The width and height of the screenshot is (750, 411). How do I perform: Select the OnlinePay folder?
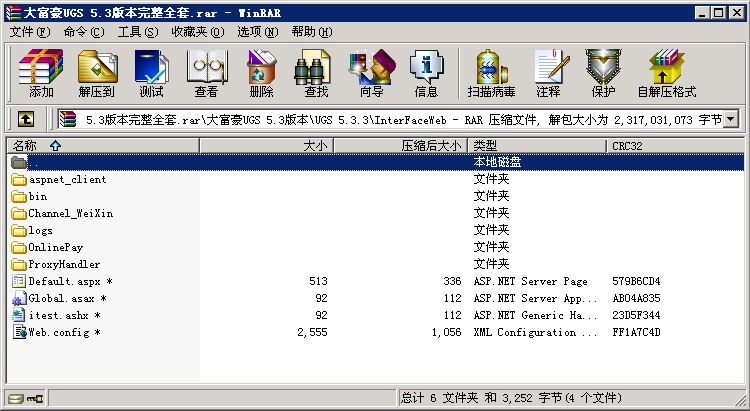pos(55,247)
